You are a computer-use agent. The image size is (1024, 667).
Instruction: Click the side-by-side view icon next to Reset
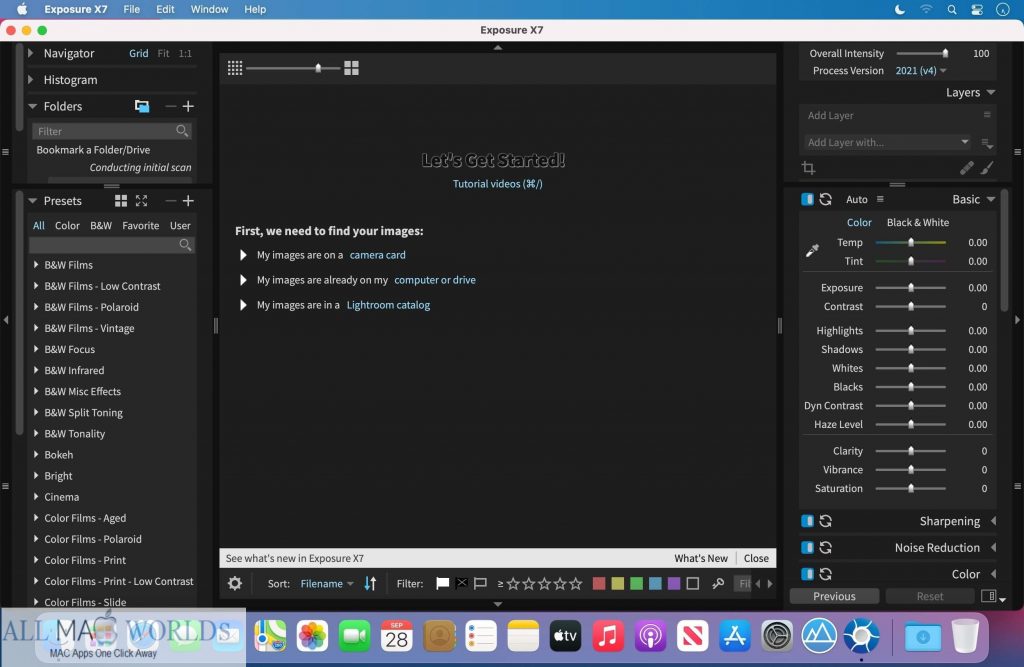click(988, 596)
